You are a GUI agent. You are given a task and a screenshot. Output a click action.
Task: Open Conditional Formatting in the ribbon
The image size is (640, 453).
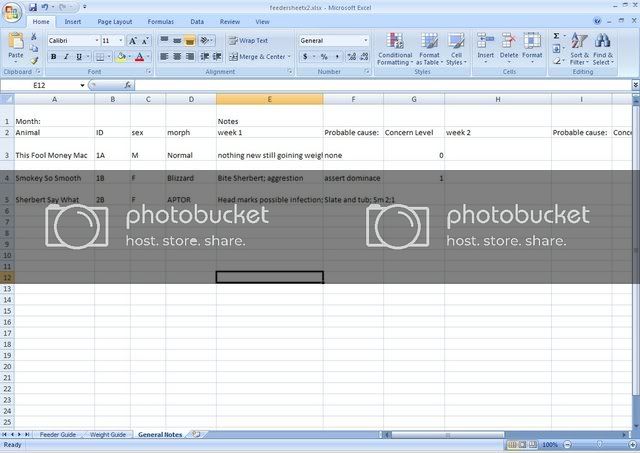pos(395,48)
